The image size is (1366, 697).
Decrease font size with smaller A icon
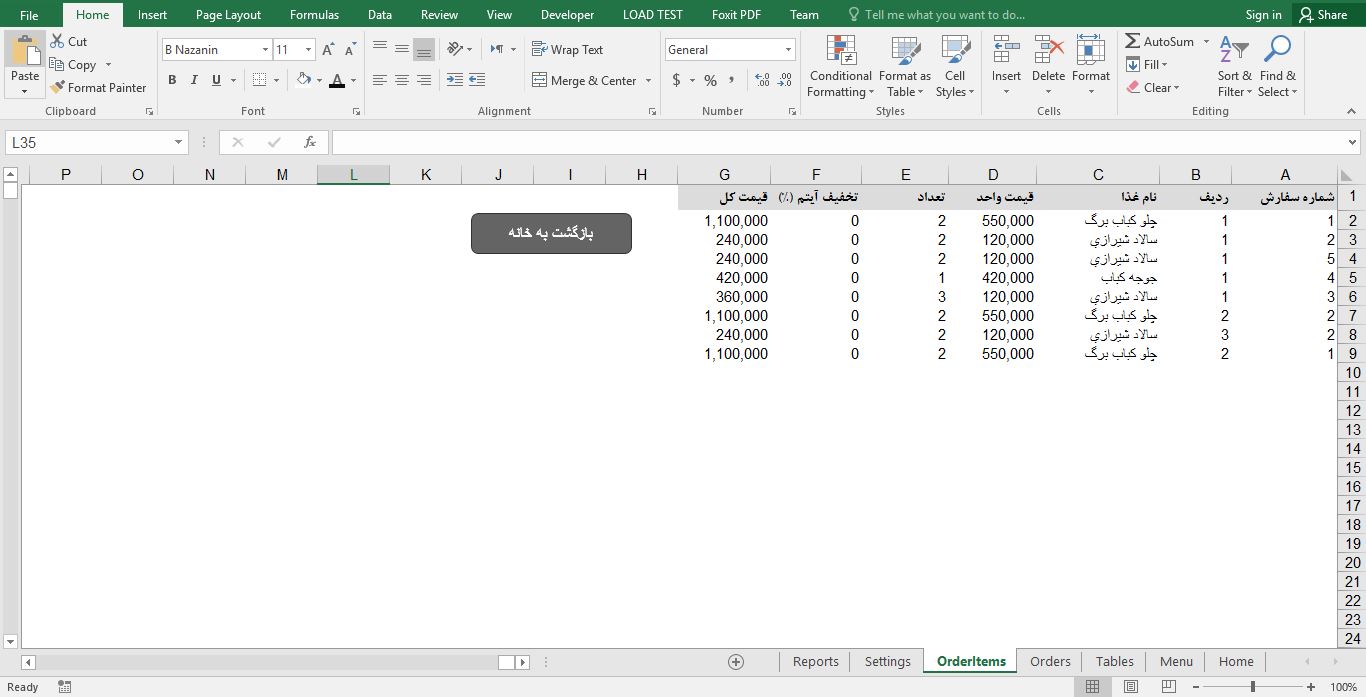click(x=350, y=49)
